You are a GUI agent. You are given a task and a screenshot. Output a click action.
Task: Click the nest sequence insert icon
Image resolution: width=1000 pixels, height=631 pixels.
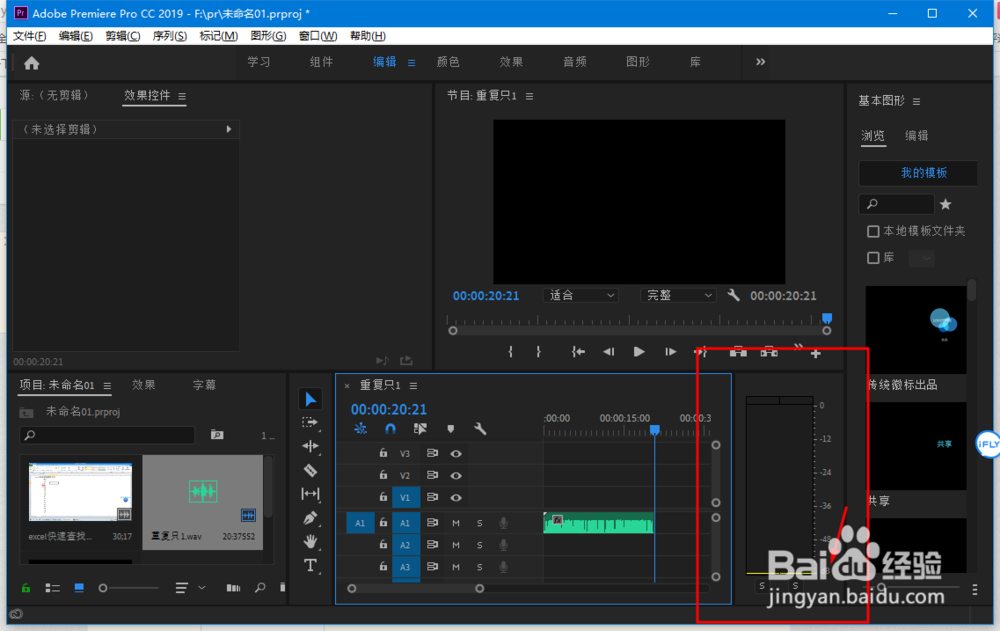coord(360,429)
